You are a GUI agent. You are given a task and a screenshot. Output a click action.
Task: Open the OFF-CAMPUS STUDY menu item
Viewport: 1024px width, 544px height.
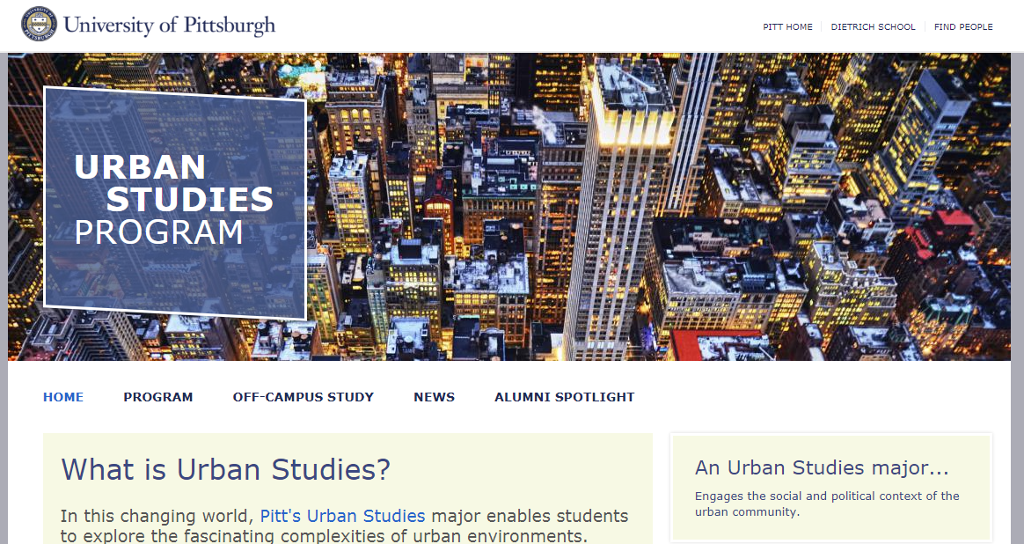pyautogui.click(x=303, y=397)
